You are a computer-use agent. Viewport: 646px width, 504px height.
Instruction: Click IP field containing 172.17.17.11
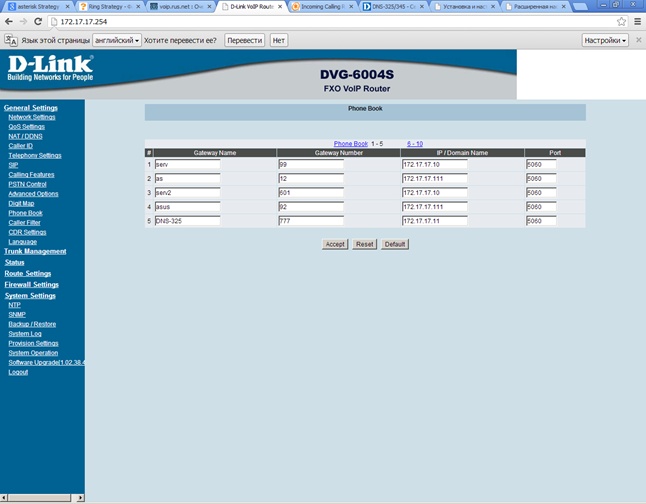435,221
